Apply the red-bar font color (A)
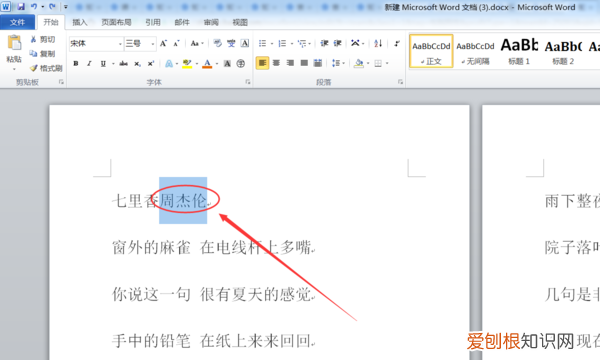 207,64
